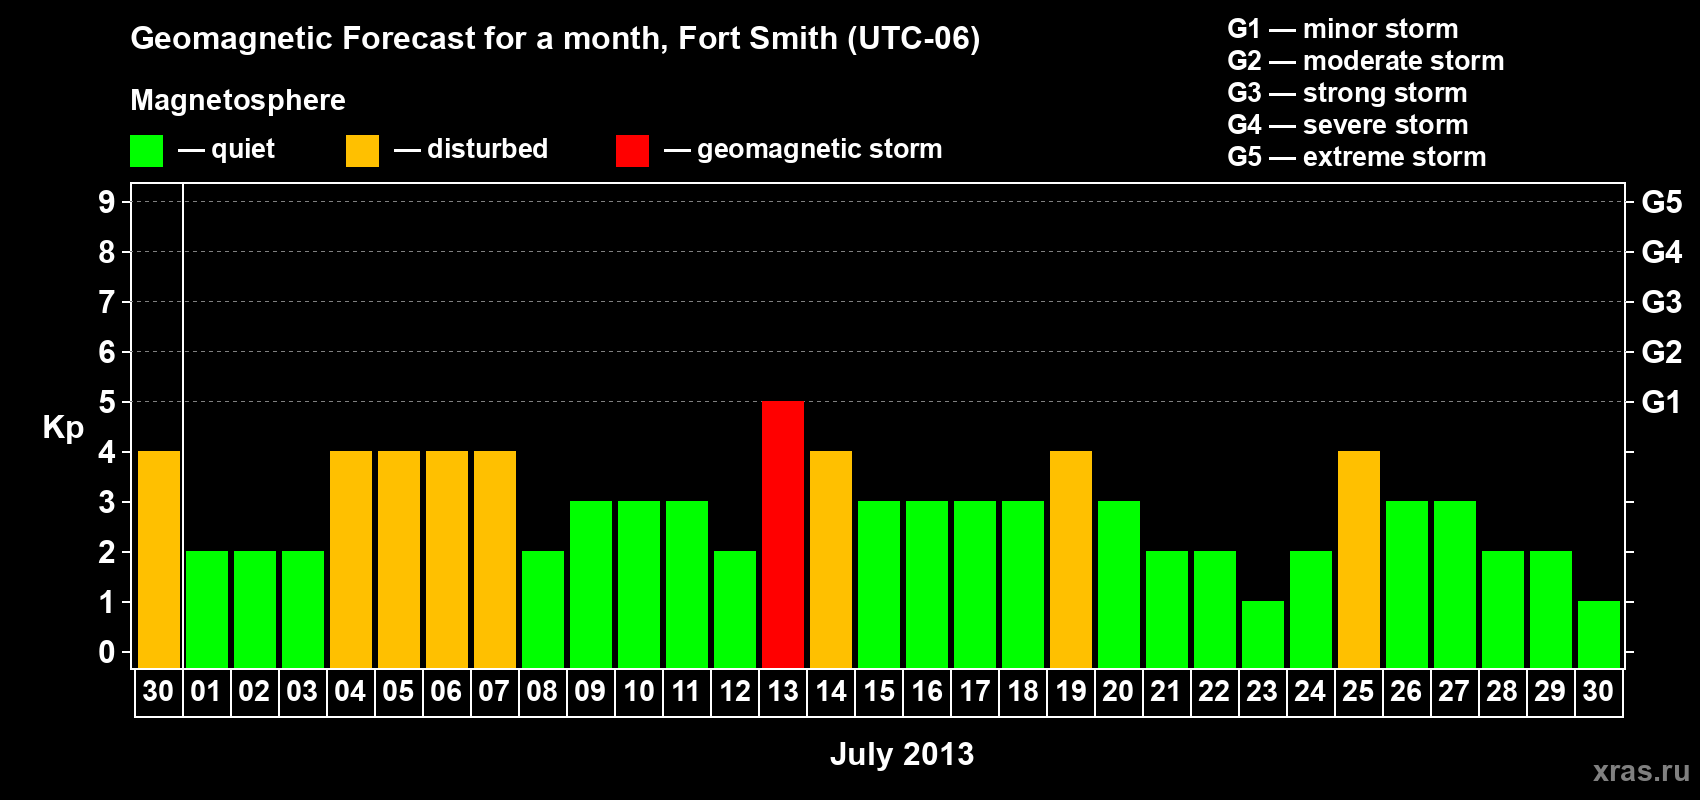The width and height of the screenshot is (1700, 800).
Task: Click date label 19 on the axis
Action: click(1071, 691)
